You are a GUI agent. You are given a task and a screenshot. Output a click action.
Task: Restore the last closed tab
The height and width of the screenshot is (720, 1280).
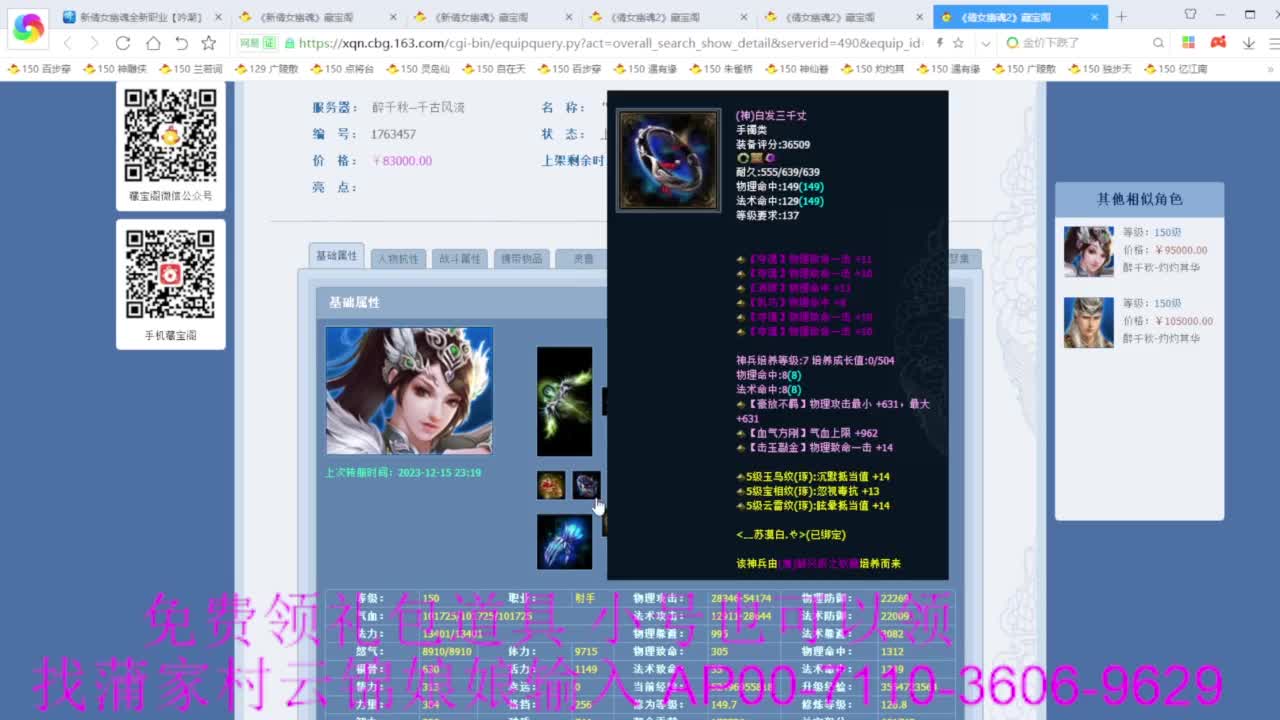coord(181,43)
